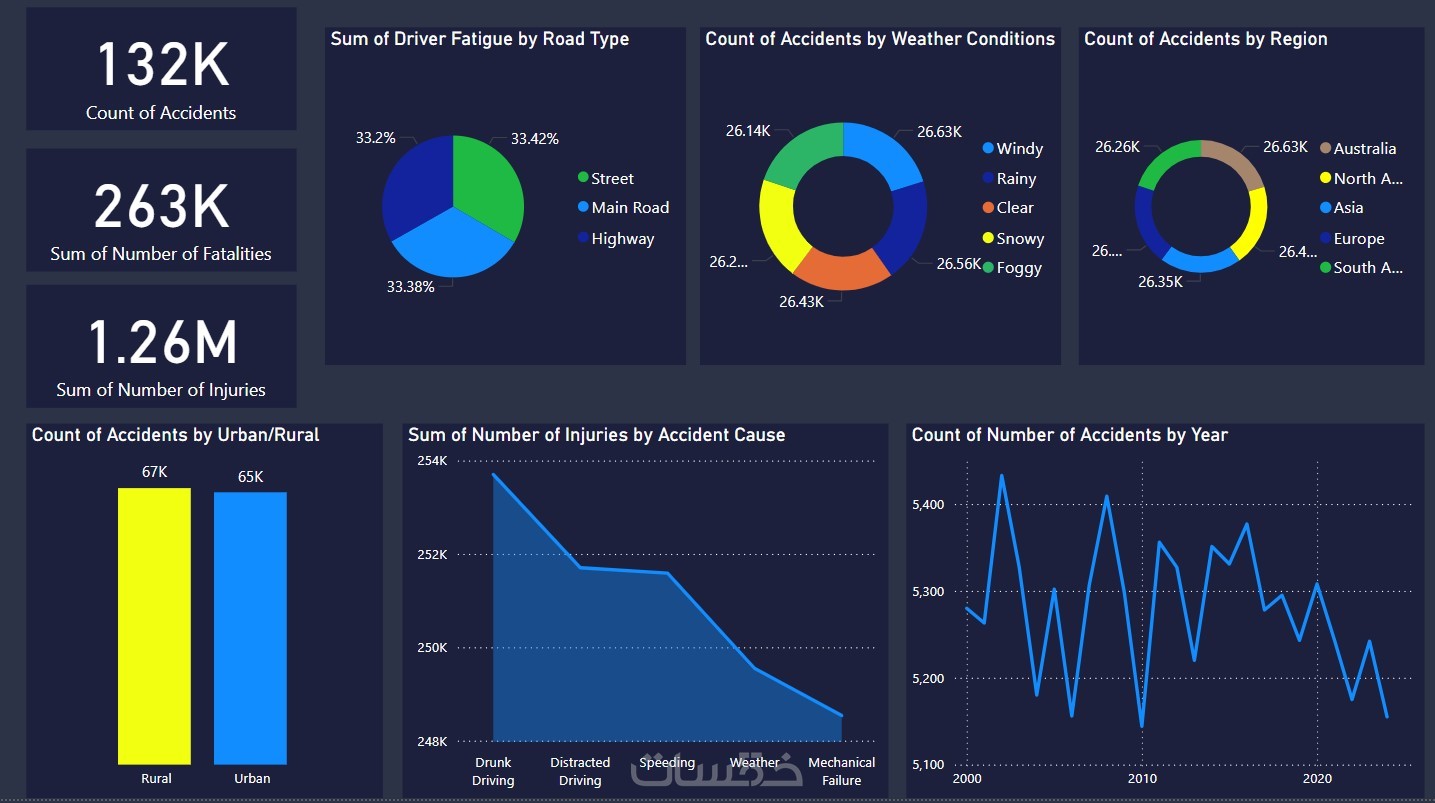Select the 132K Count of Accidents card
The width and height of the screenshot is (1435, 803).
click(x=161, y=69)
